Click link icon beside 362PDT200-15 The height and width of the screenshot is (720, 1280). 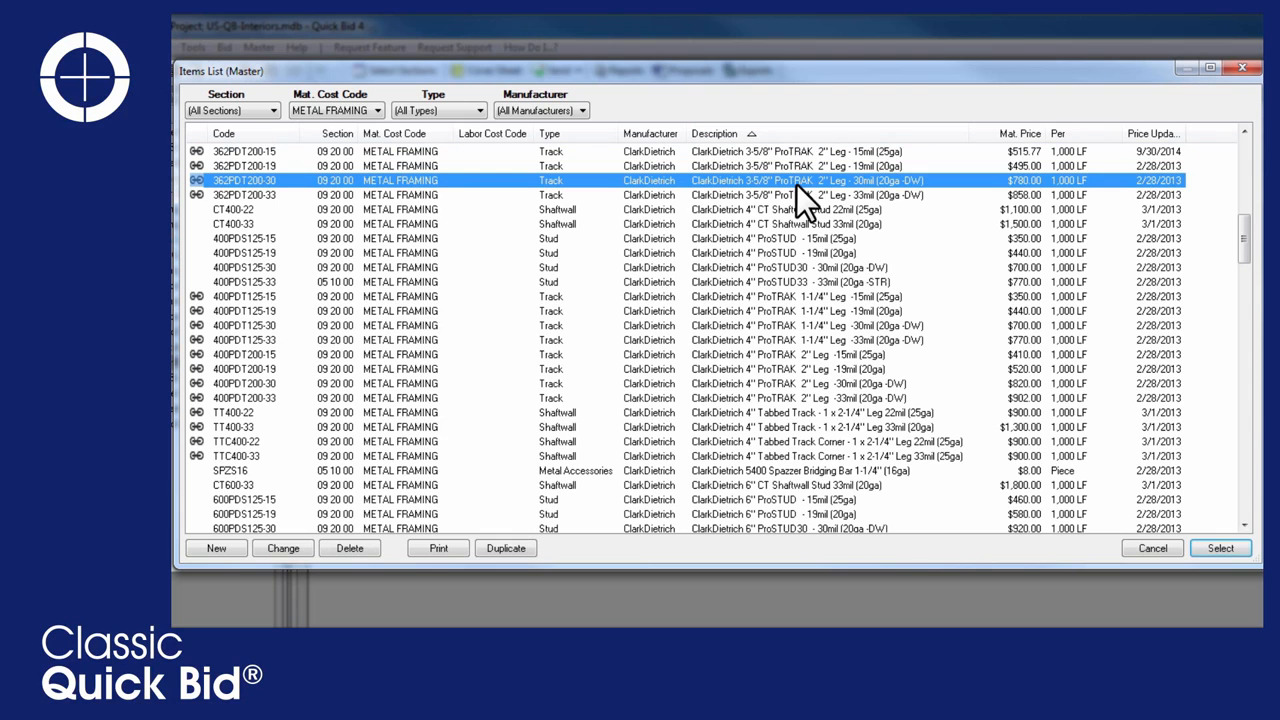pos(197,152)
